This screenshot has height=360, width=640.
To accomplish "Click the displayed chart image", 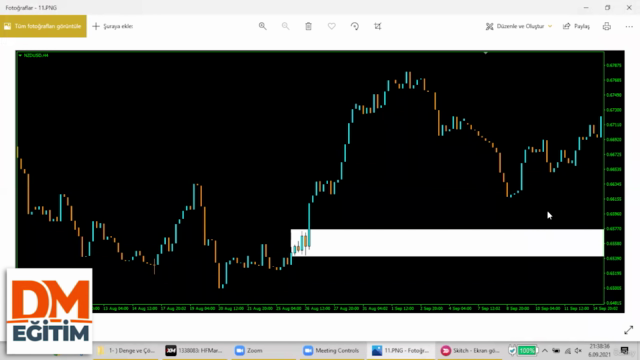I will tap(320, 182).
